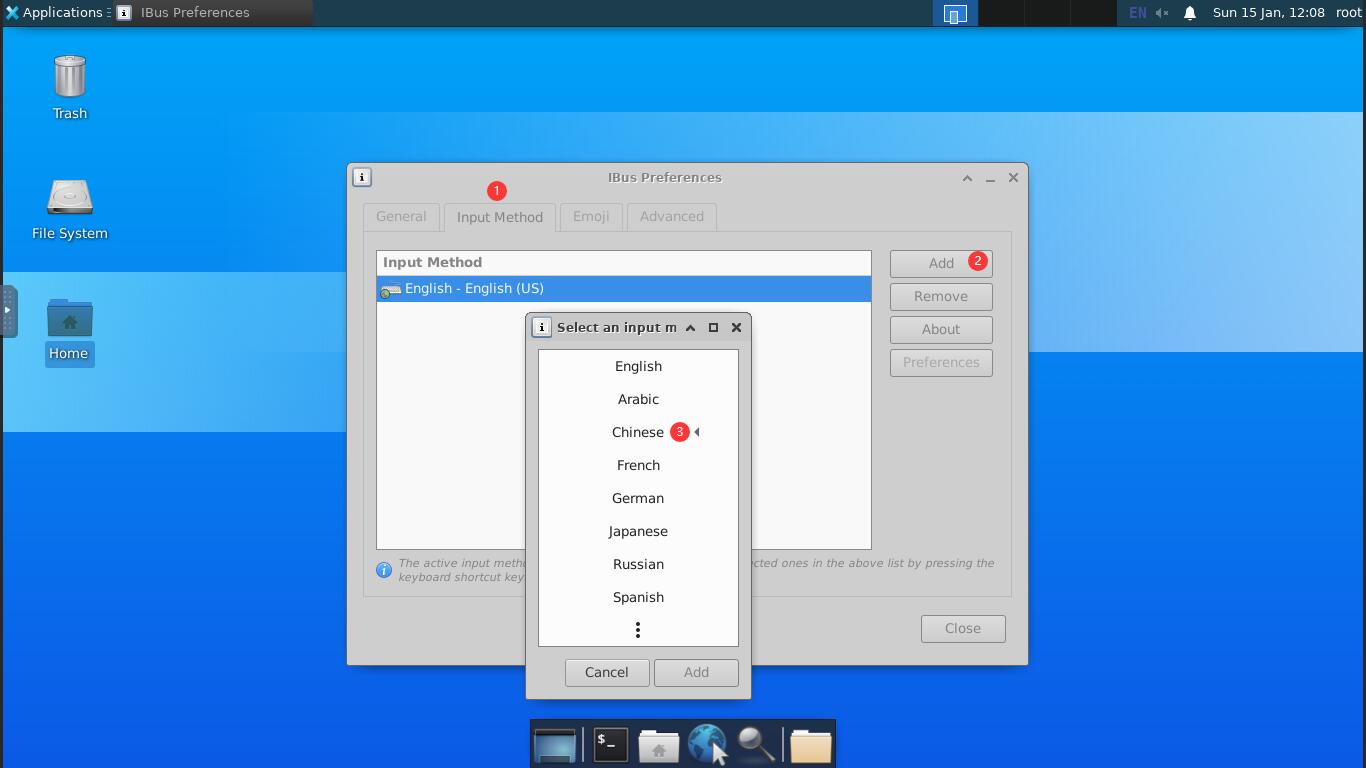Image resolution: width=1366 pixels, height=768 pixels.
Task: Select English in the language list
Action: 638,366
